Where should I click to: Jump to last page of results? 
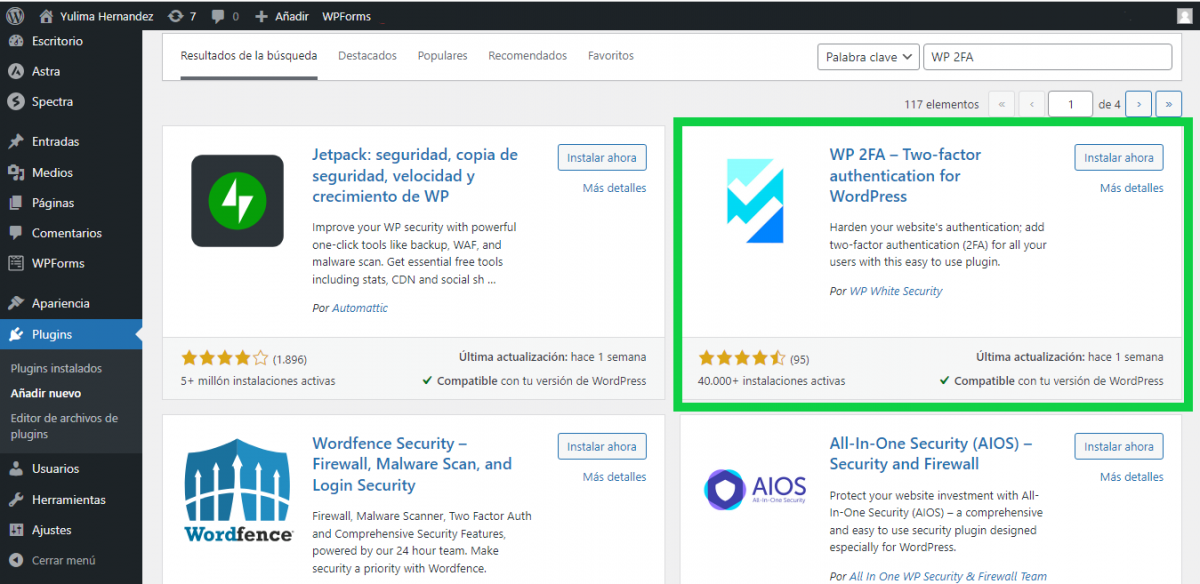click(x=1168, y=104)
